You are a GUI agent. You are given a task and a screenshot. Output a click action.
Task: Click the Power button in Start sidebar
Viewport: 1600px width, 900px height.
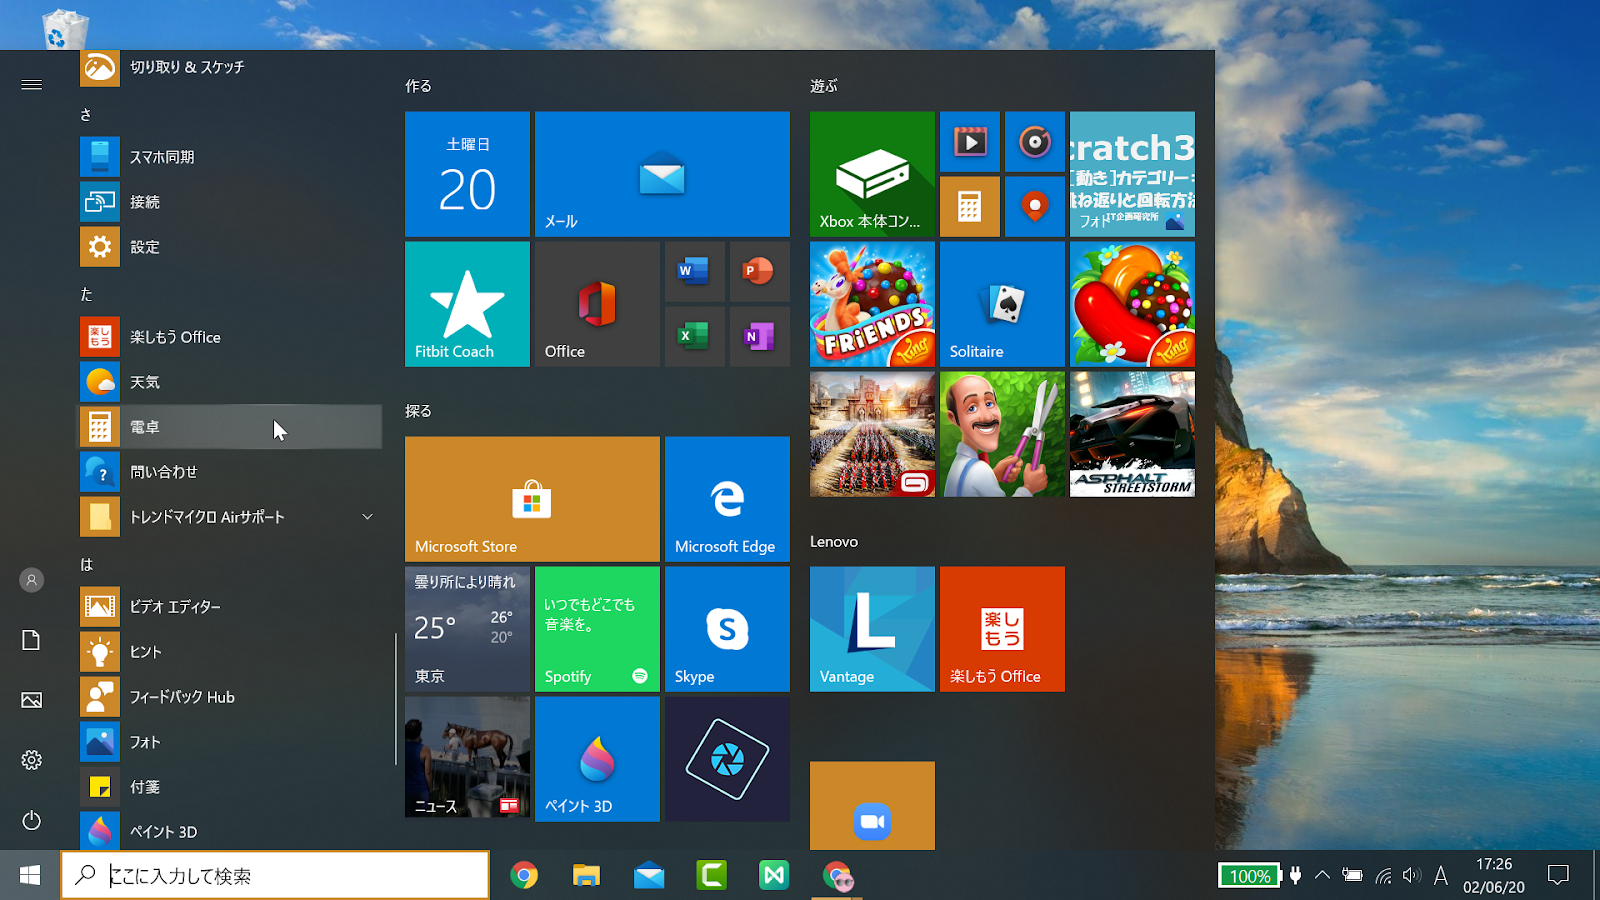click(32, 820)
